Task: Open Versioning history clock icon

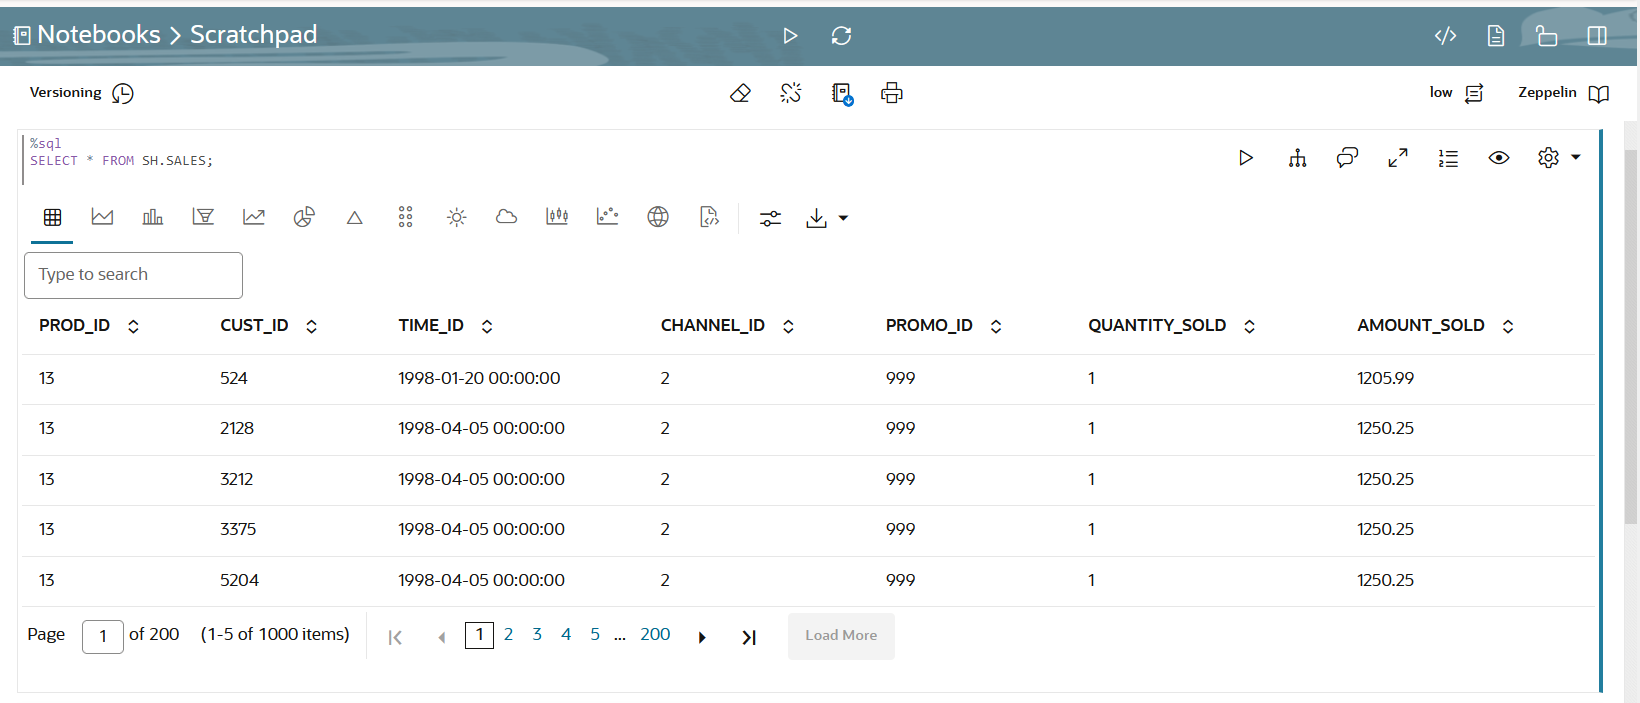Action: coord(123,93)
